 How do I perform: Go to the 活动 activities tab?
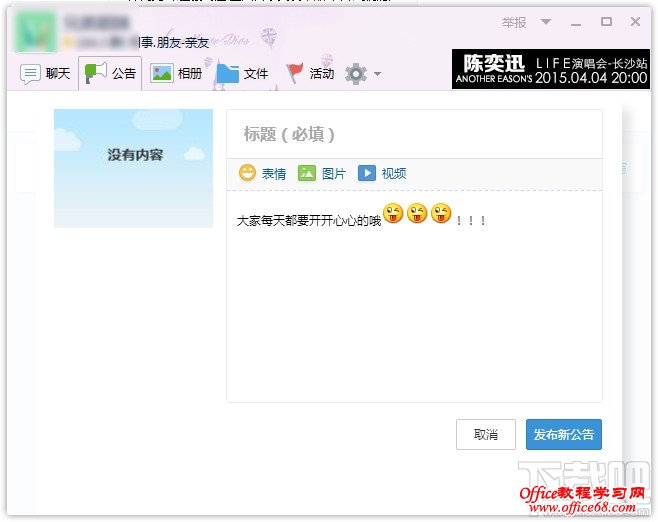310,74
